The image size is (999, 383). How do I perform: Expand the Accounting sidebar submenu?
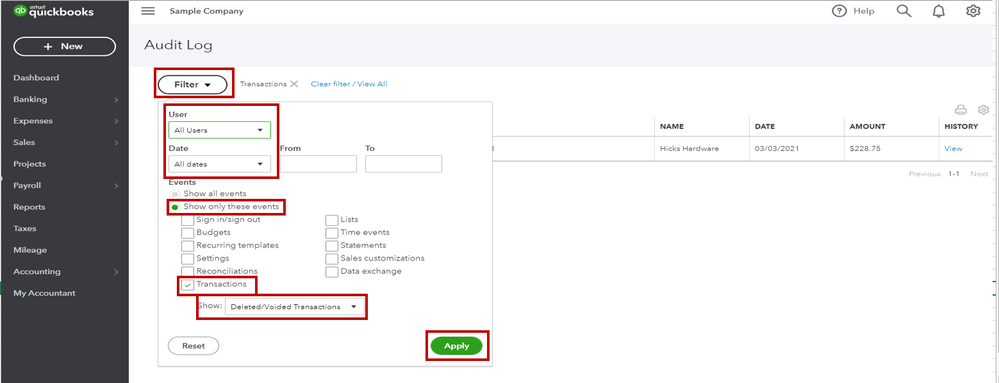(x=117, y=271)
